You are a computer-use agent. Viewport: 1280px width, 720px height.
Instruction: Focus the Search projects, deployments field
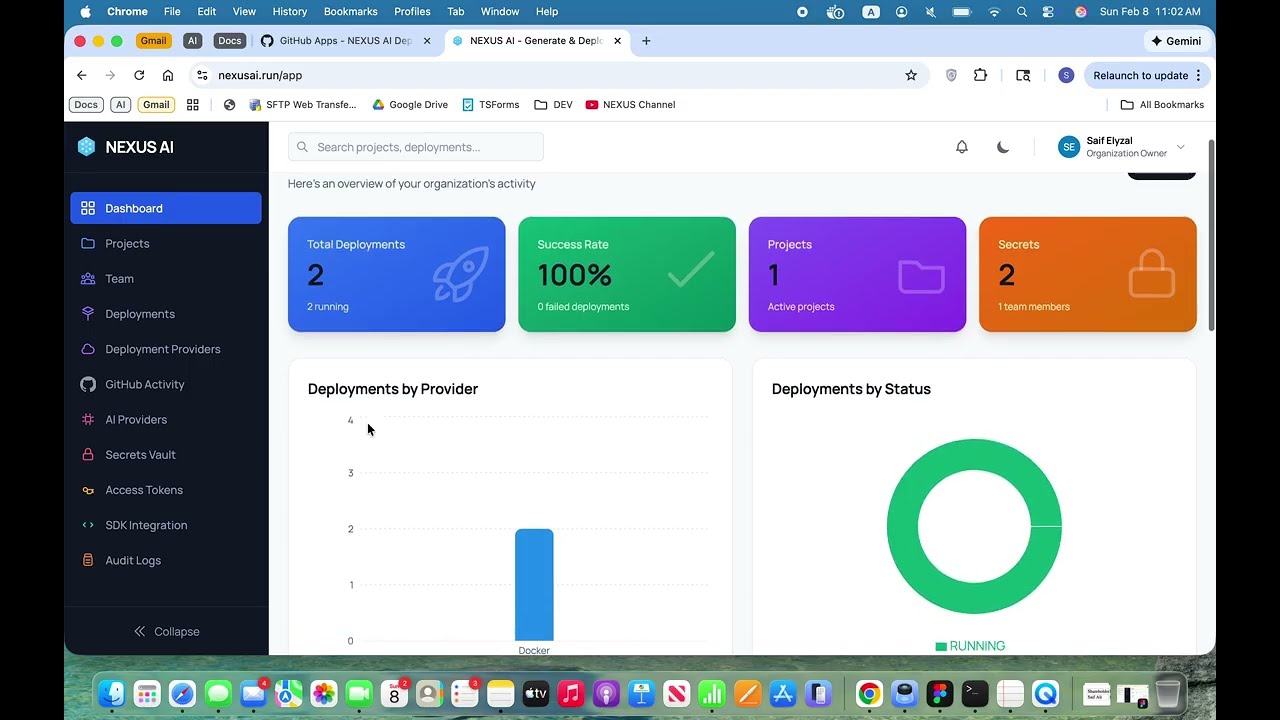pos(416,147)
